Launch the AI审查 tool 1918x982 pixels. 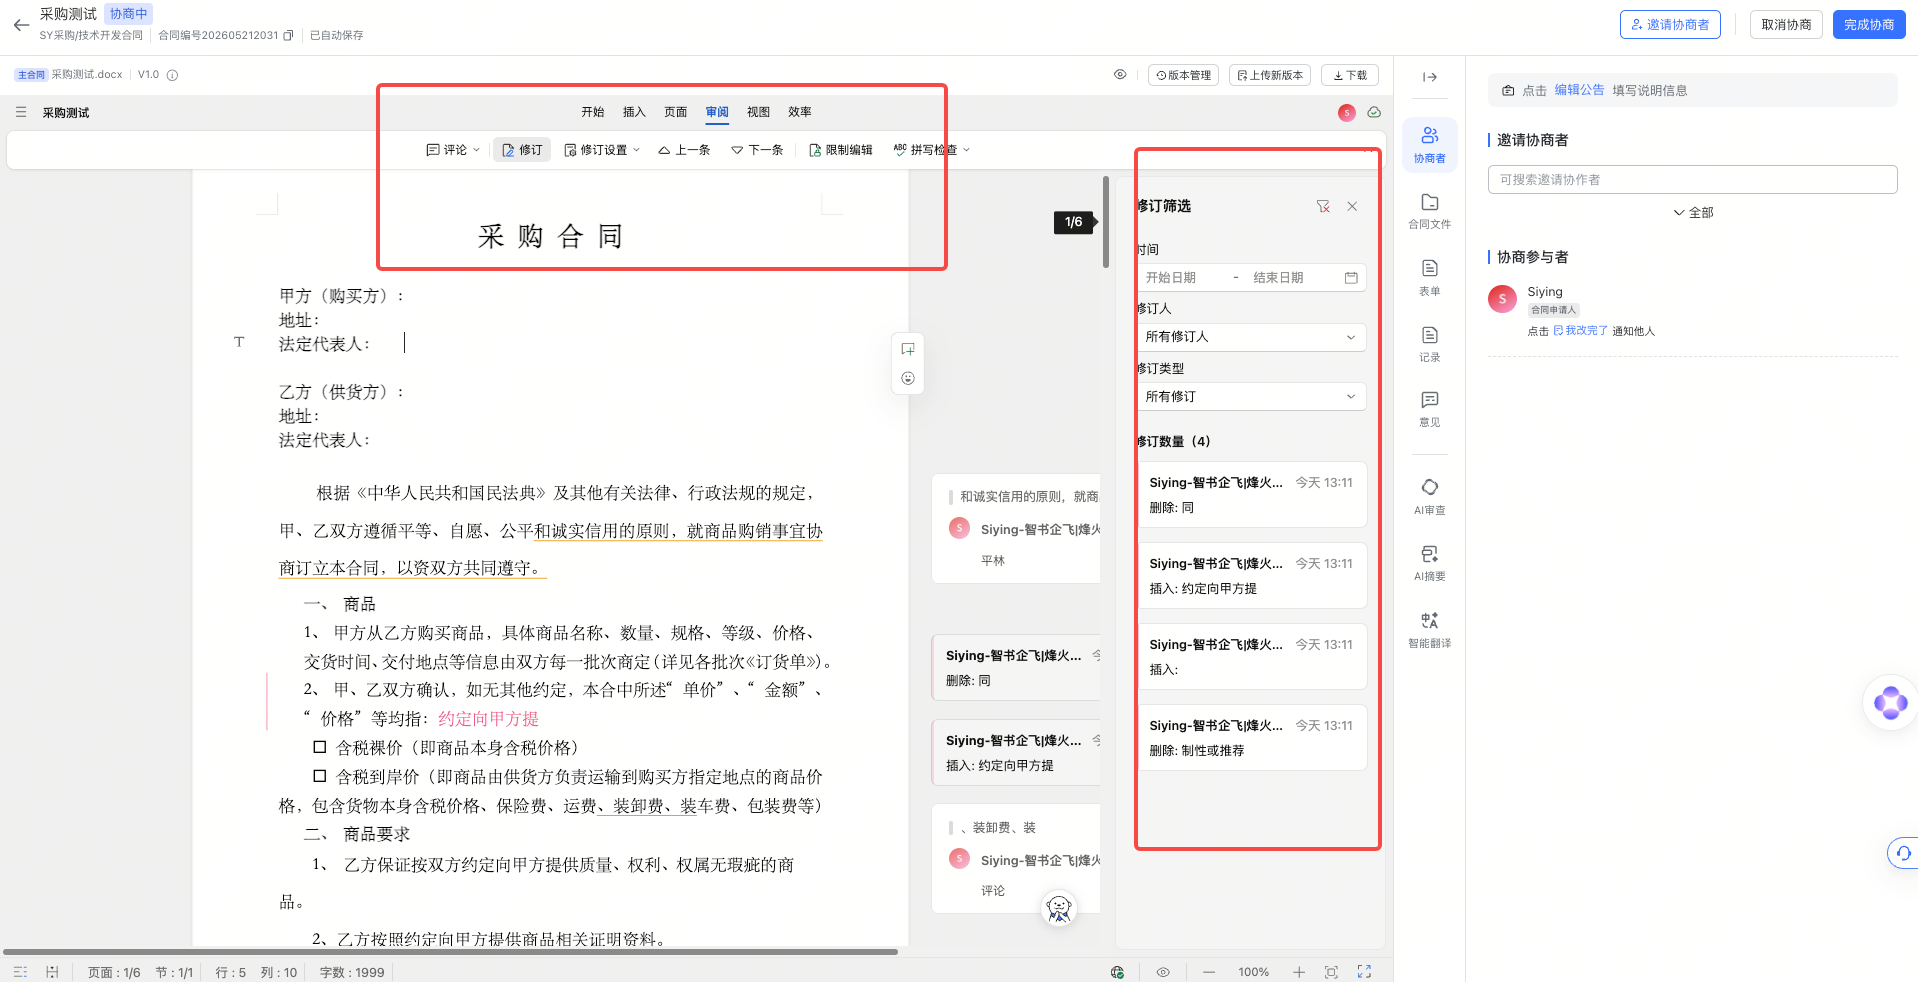(1430, 497)
